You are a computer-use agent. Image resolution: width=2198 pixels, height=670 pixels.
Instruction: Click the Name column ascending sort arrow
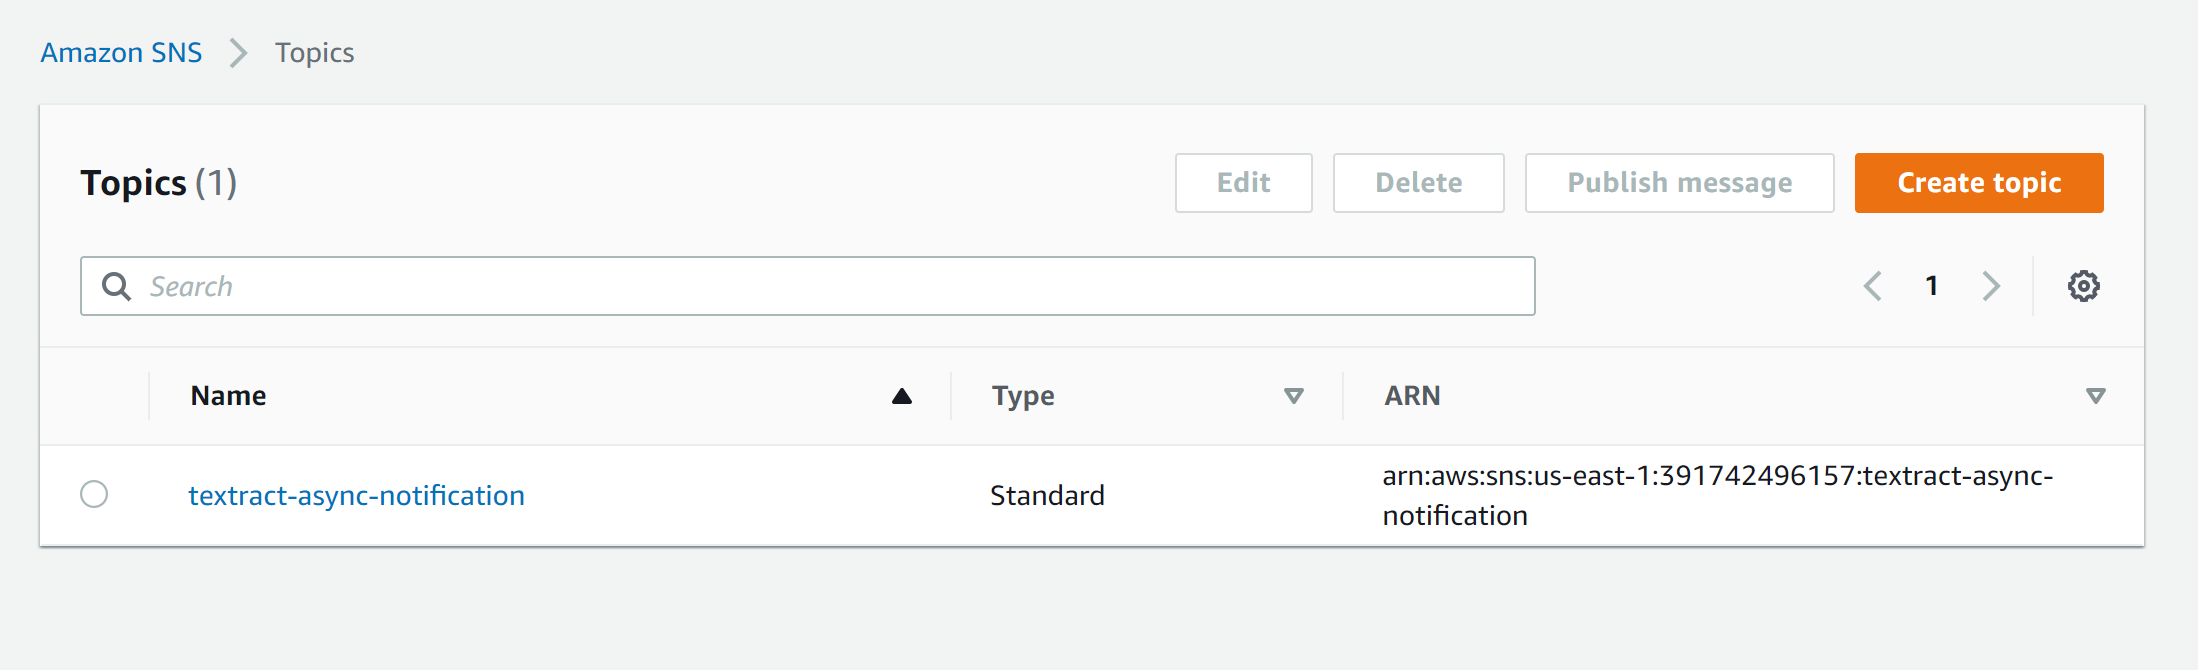point(901,396)
